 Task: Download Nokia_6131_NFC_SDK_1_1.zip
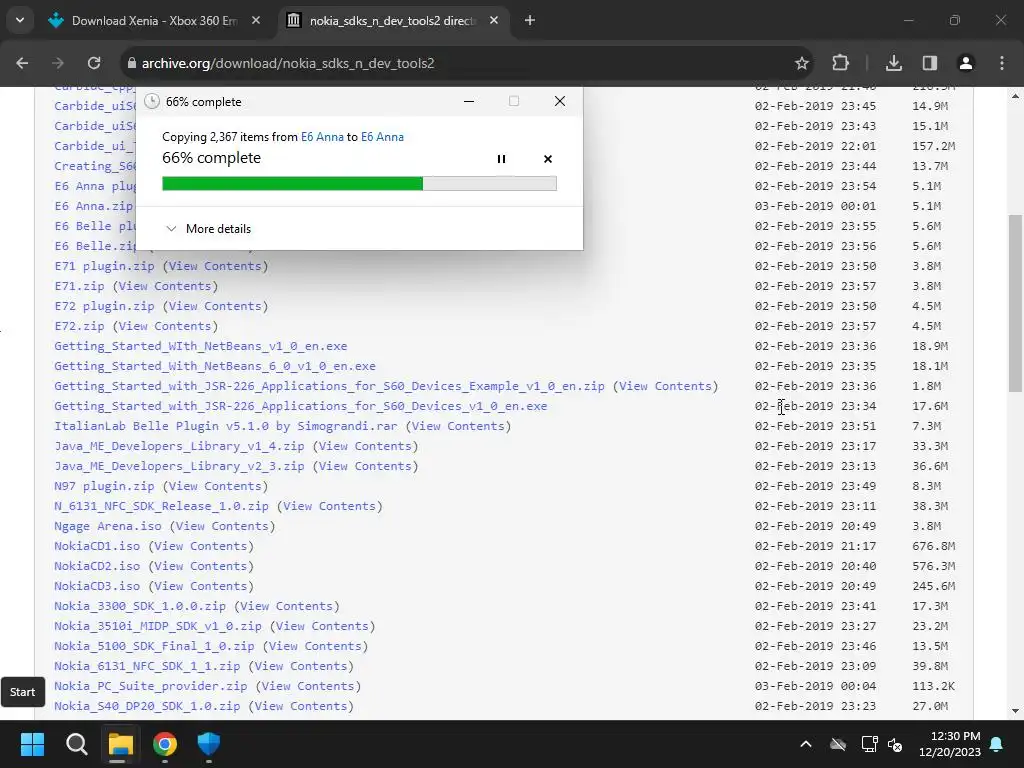coord(147,666)
